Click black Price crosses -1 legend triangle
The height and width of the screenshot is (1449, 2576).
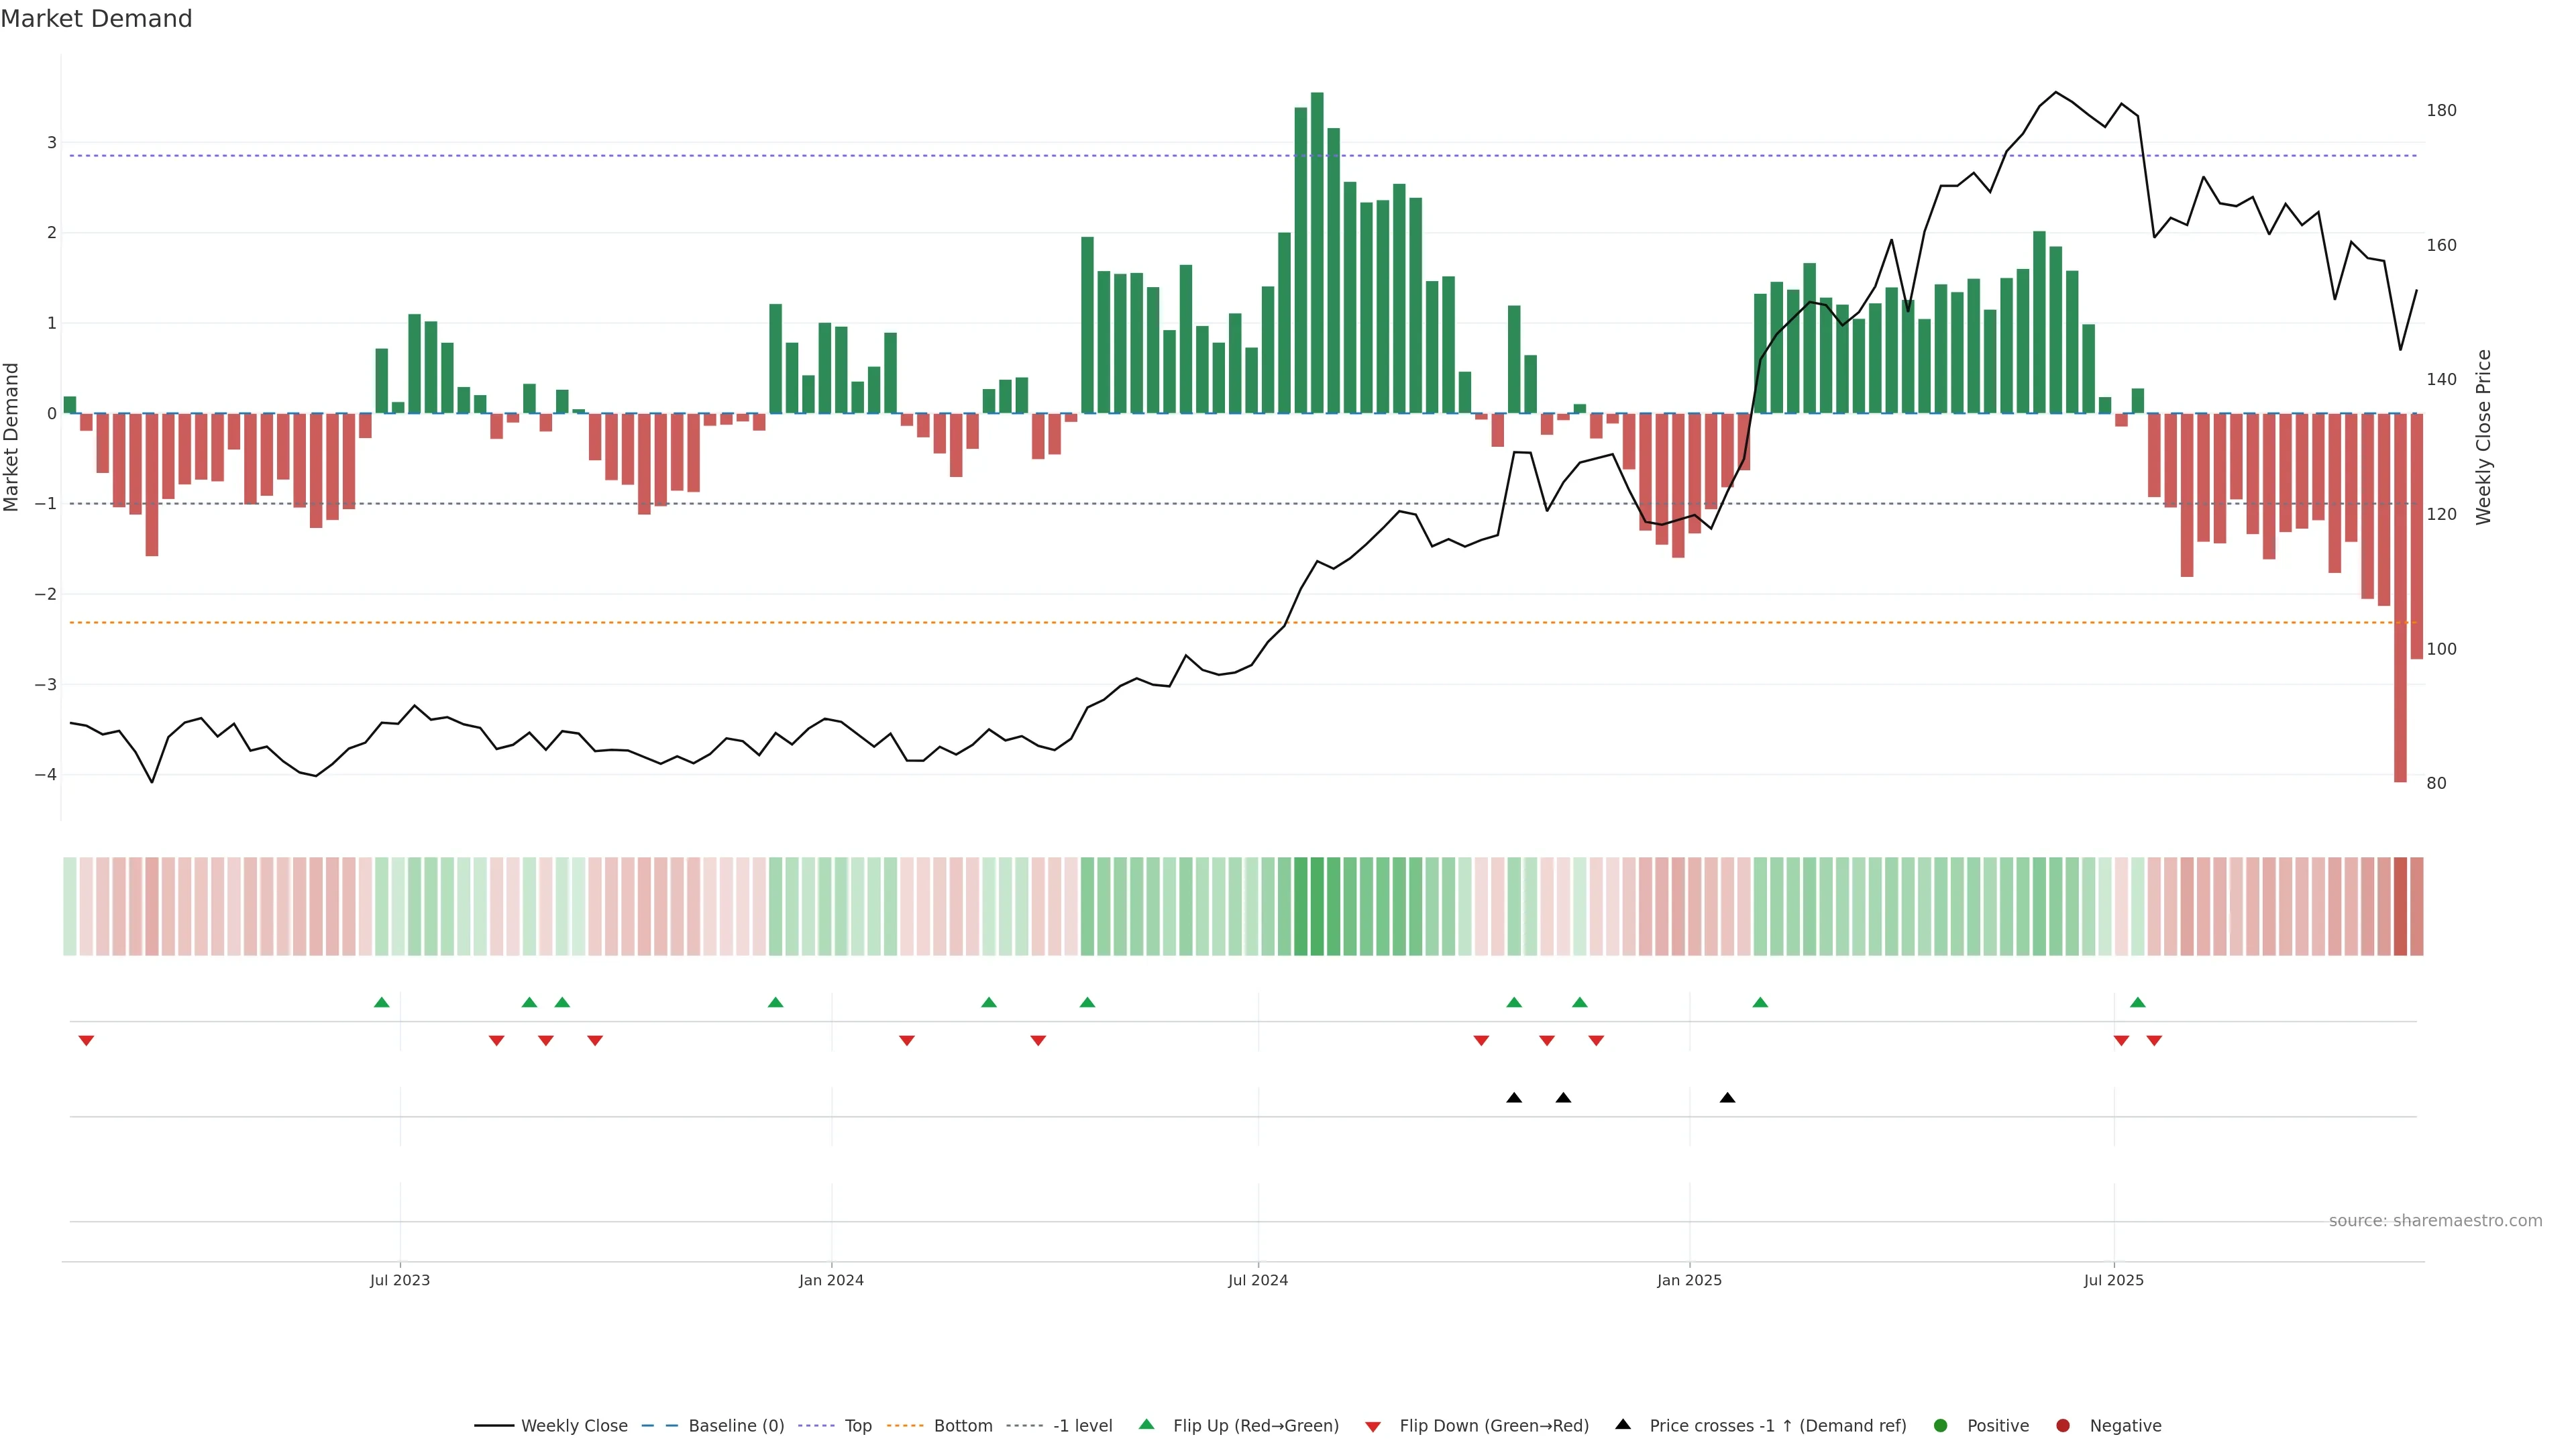coord(1623,1425)
